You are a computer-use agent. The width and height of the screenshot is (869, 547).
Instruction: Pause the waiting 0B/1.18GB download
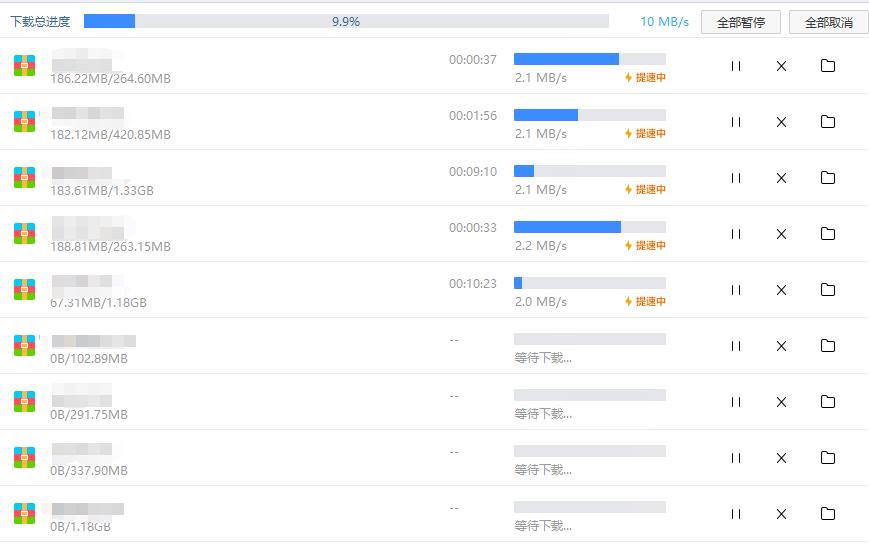[x=736, y=514]
